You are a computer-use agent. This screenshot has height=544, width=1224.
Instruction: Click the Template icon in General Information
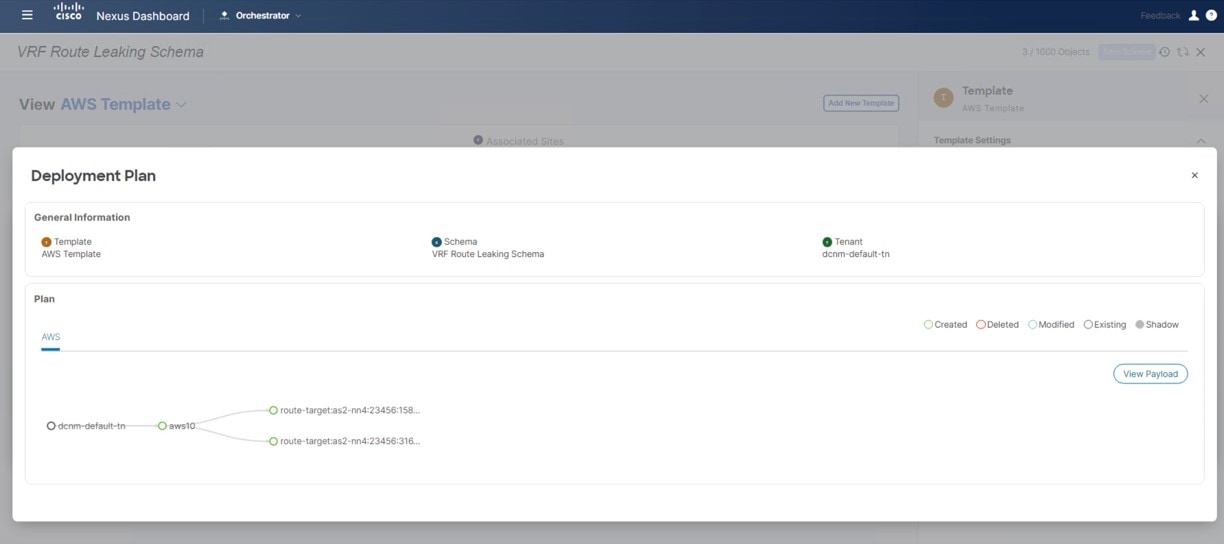46,242
